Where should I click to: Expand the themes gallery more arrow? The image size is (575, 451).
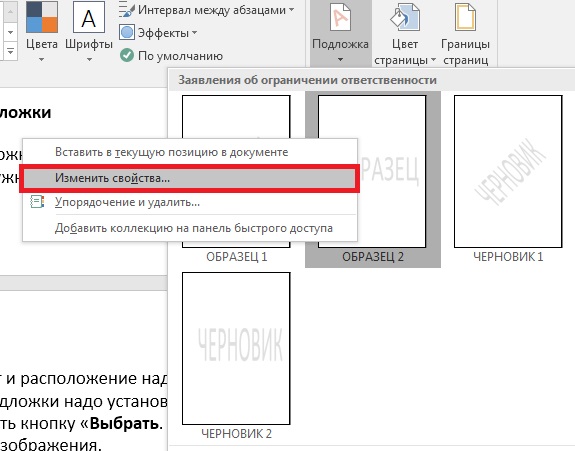click(10, 51)
